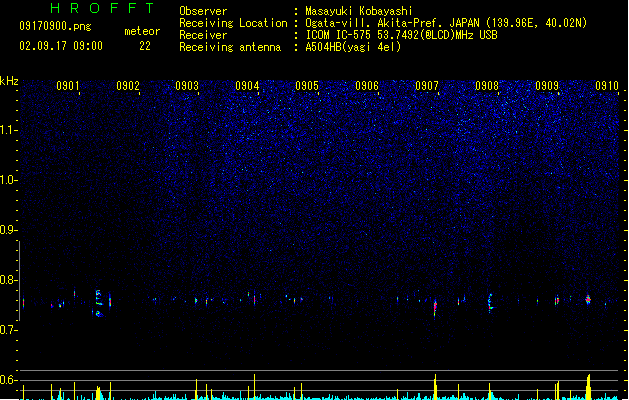Click the 0.9 kHz axis label

[8, 230]
